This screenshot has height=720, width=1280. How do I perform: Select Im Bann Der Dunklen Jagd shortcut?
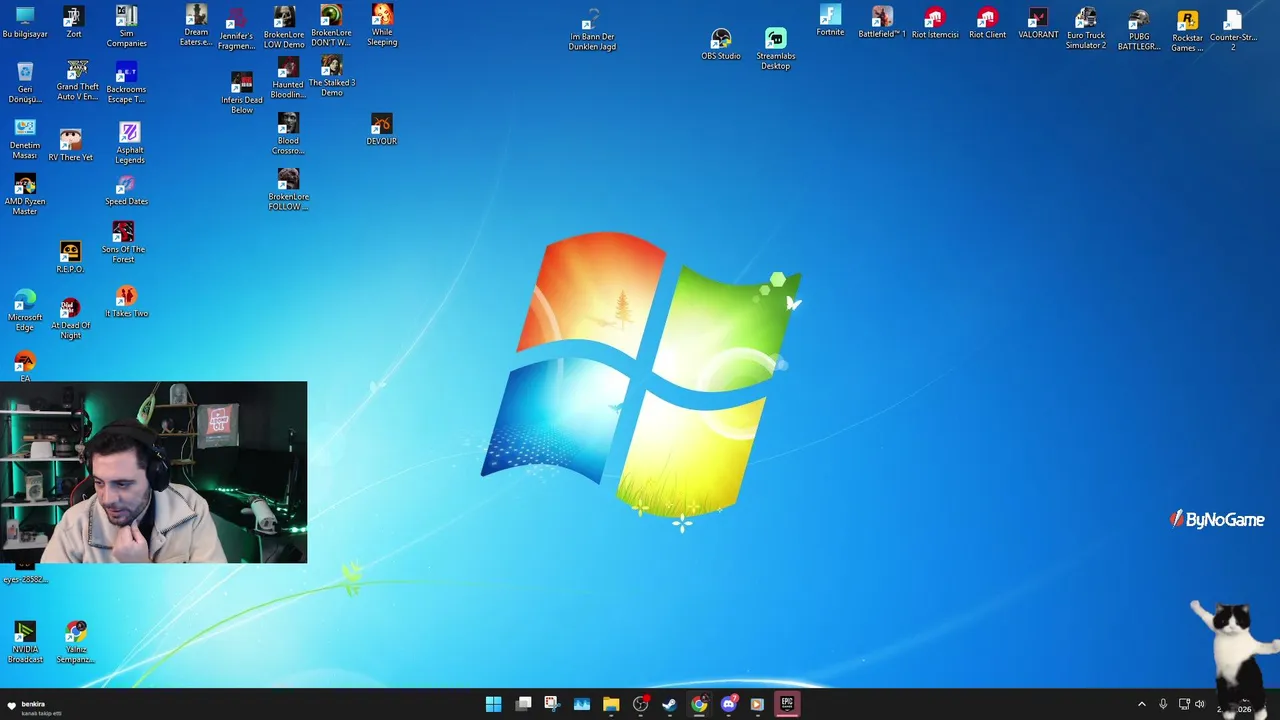(x=592, y=30)
